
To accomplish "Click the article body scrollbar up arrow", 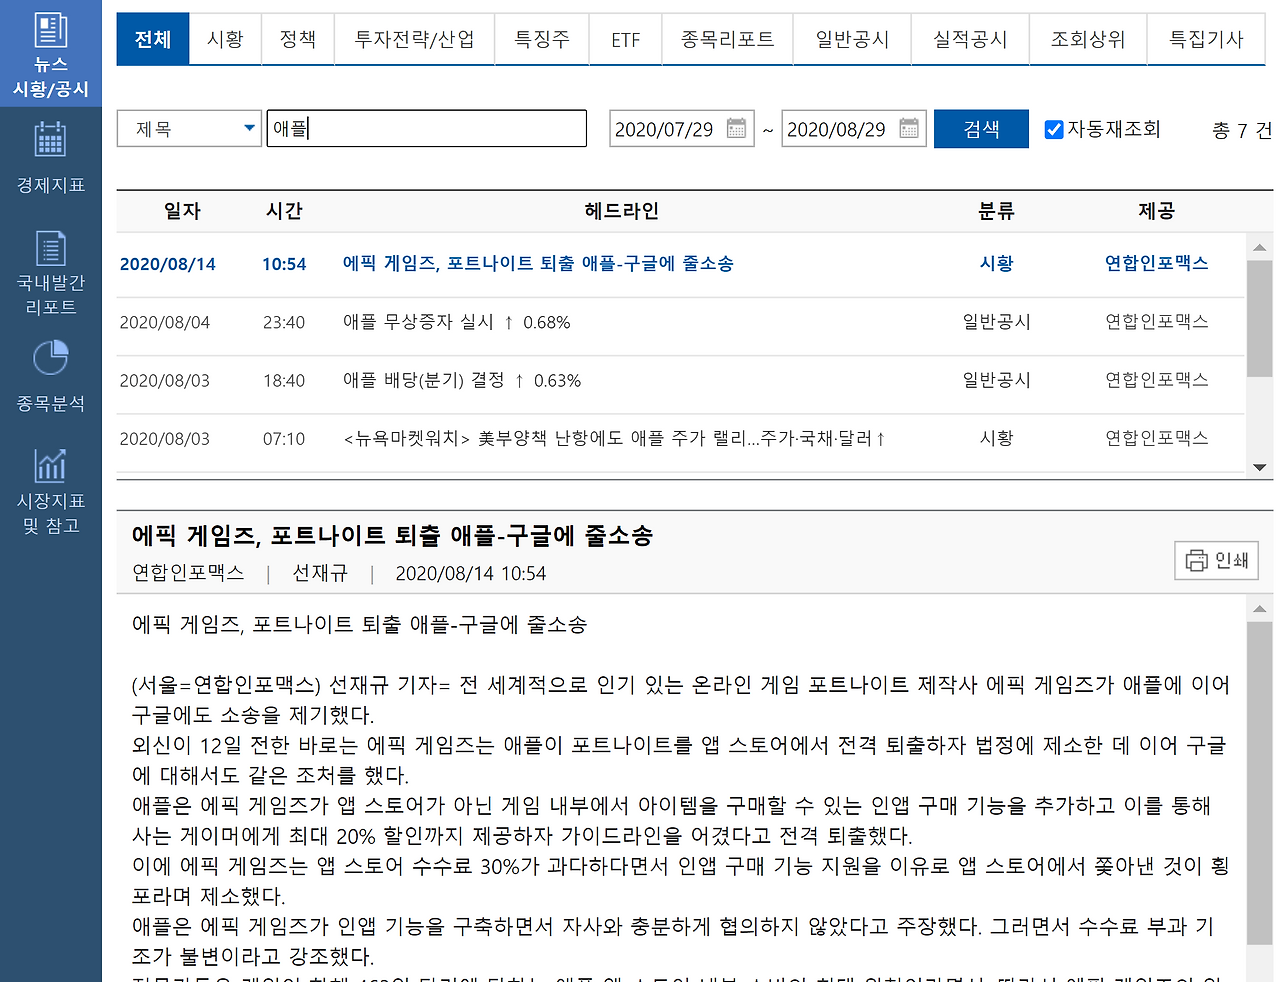I will (1259, 607).
